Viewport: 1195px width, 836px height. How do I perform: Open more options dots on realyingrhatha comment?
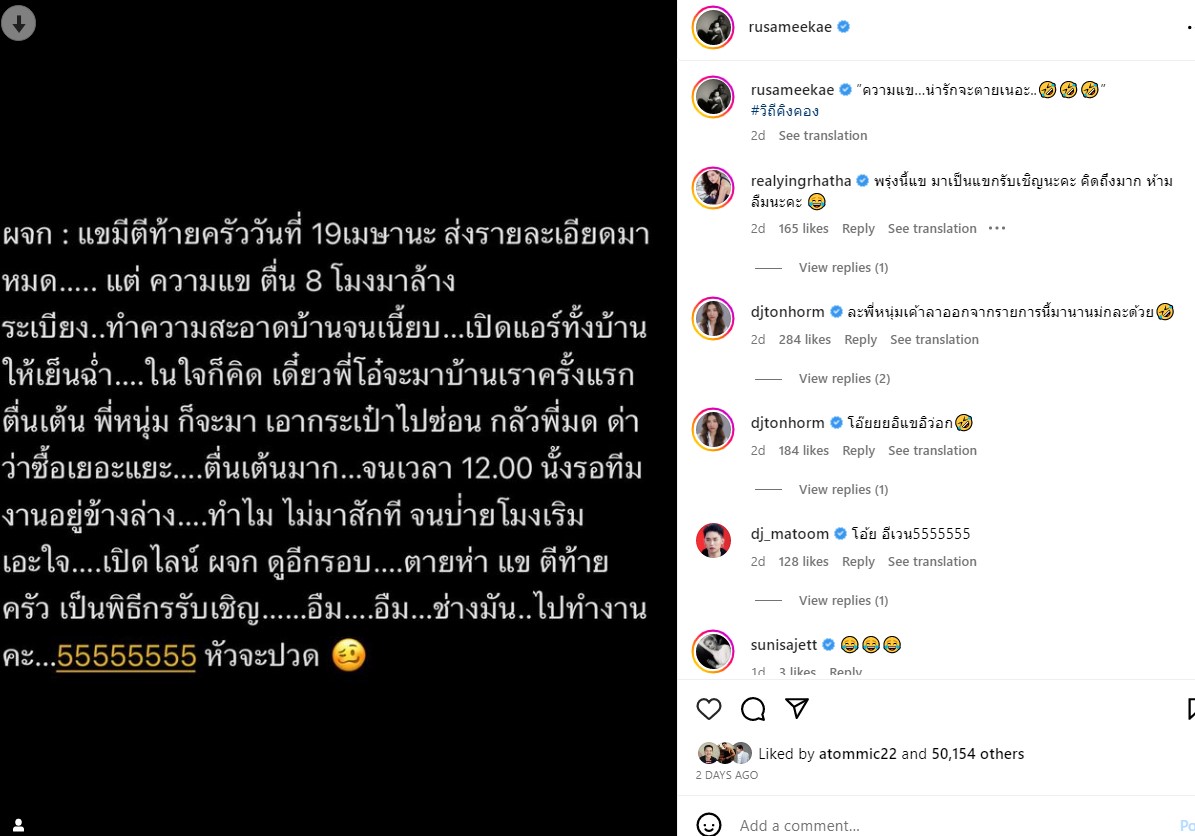(997, 228)
